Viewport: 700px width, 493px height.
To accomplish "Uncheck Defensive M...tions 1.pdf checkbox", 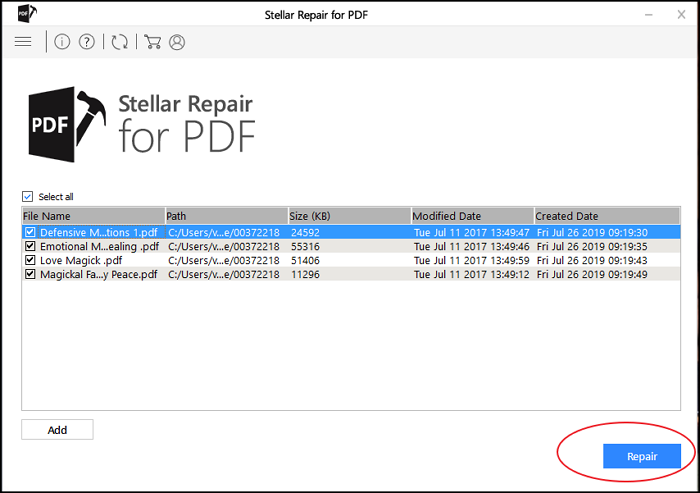I will tap(30, 232).
